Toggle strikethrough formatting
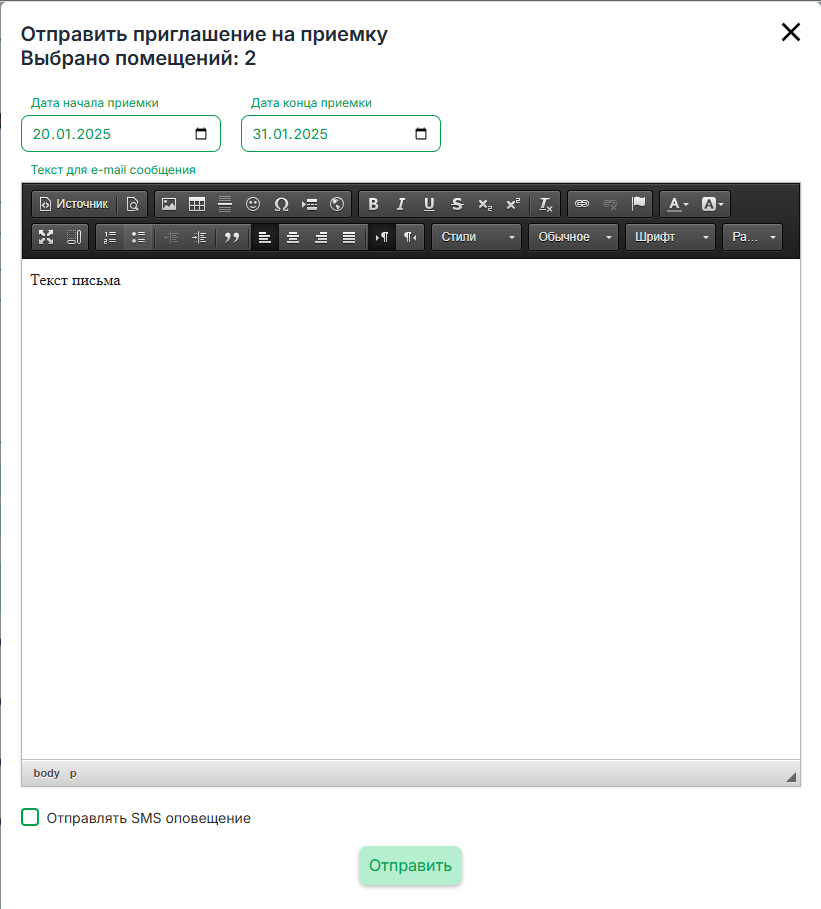The height and width of the screenshot is (909, 821). [x=457, y=204]
